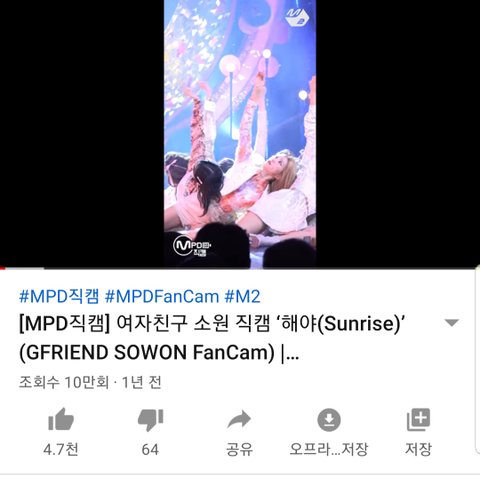Open the #MPD직캠 hashtag link

click(59, 296)
